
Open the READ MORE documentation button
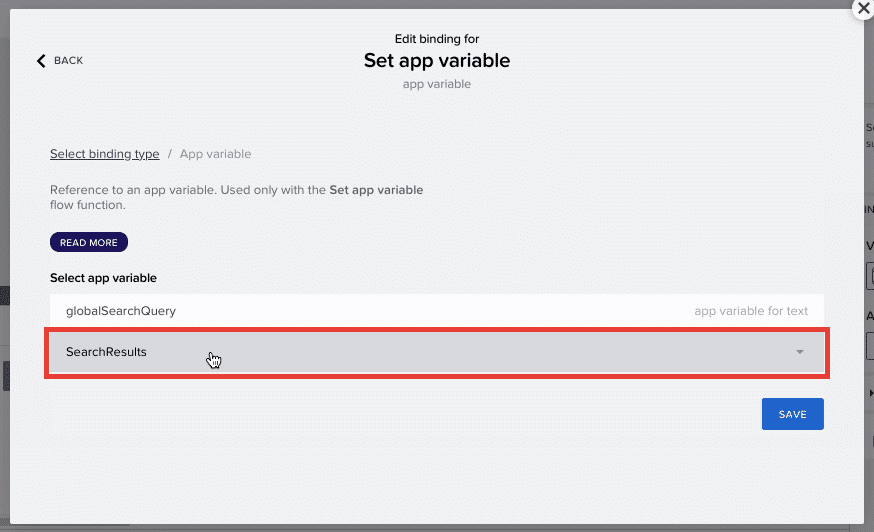(x=89, y=242)
